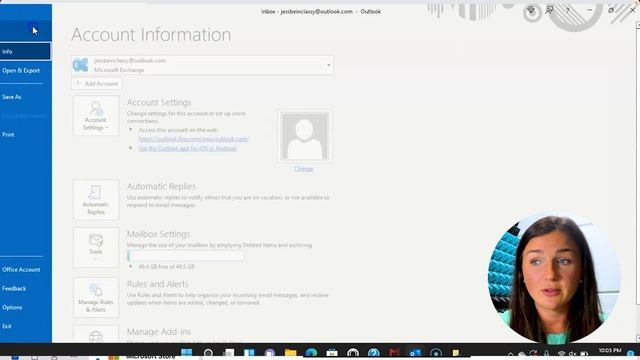Screen dimensions: 640x360
Task: Click the mailbox storage usage bar
Action: [185, 256]
